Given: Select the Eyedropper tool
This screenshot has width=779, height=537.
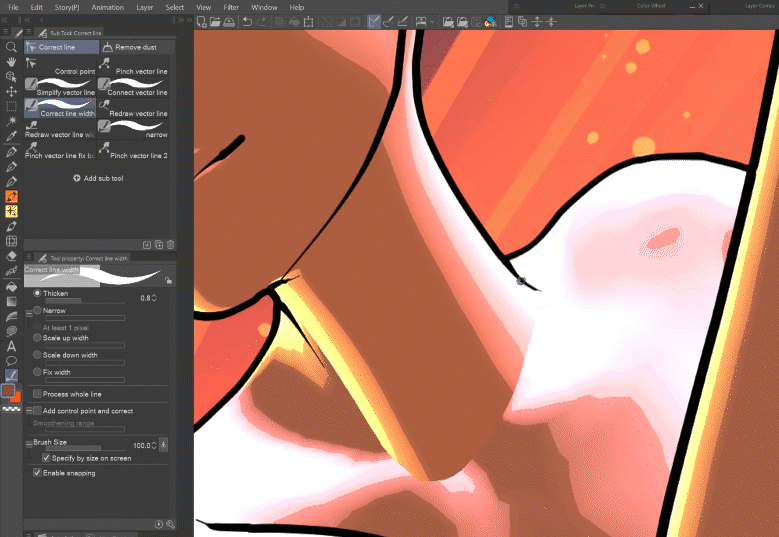Looking at the screenshot, I should [11, 136].
